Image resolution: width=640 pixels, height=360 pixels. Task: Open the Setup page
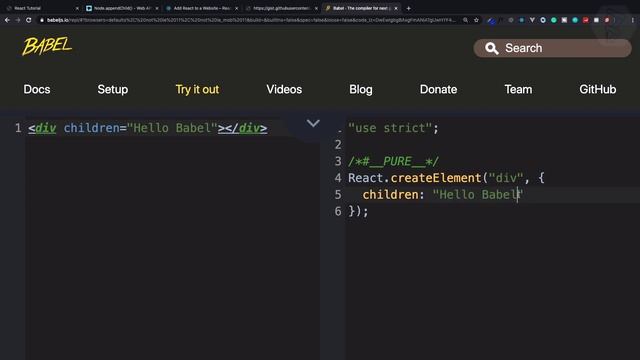pyautogui.click(x=113, y=89)
